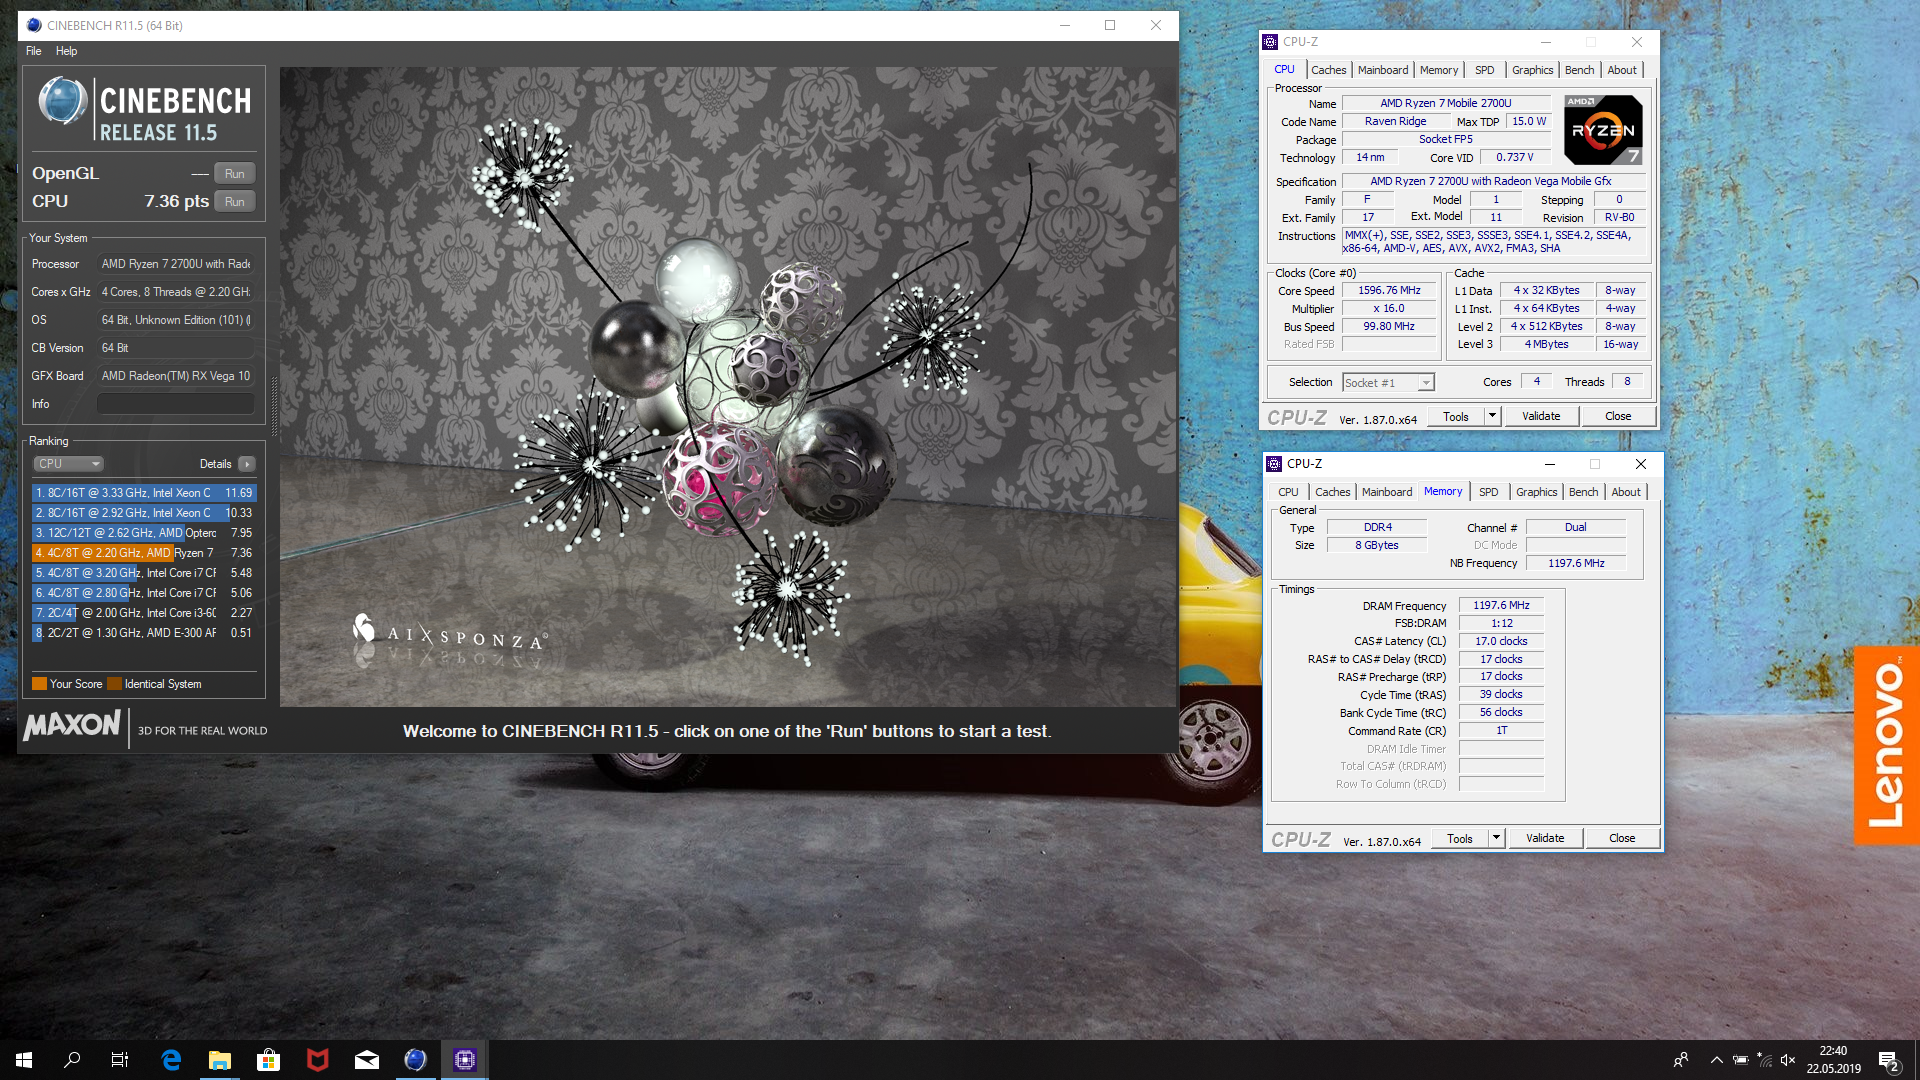Select ranking row 4C/8T @ 2.20 GHz AMD Ryzen 7

pos(144,553)
